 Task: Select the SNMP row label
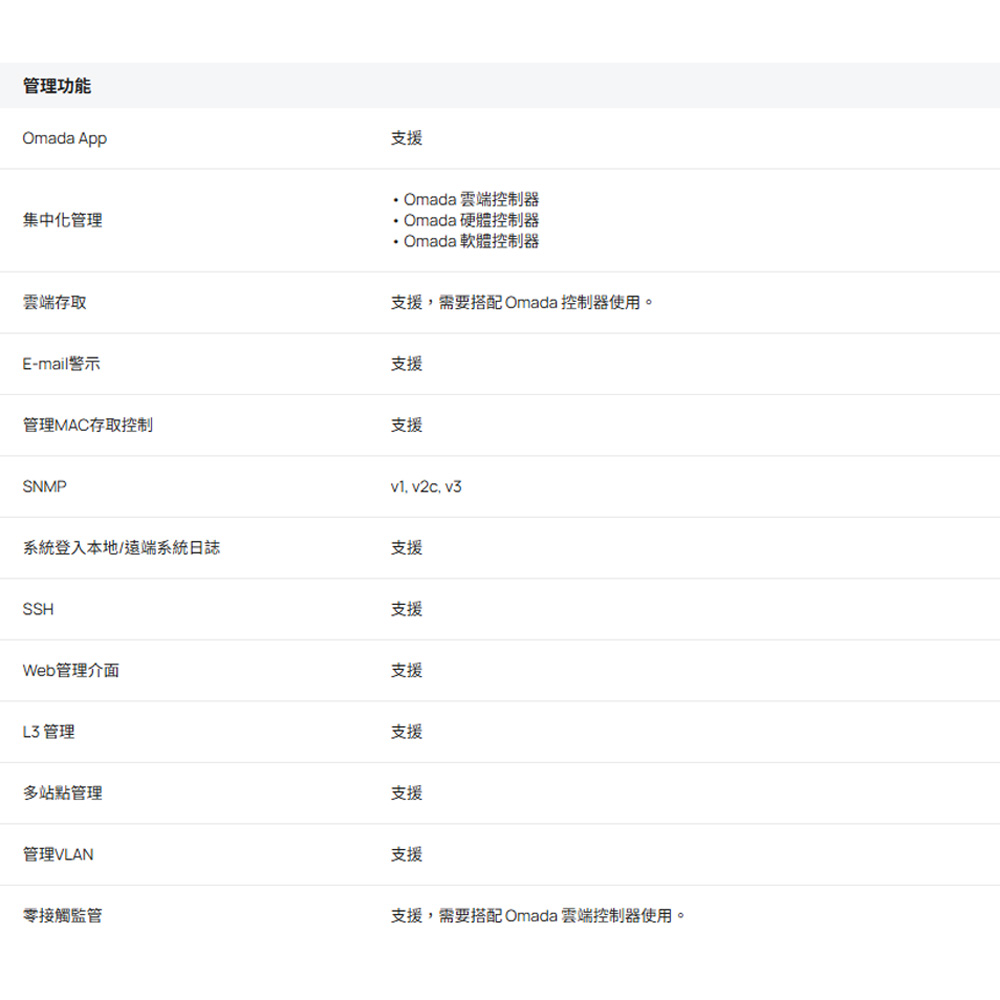click(x=45, y=487)
